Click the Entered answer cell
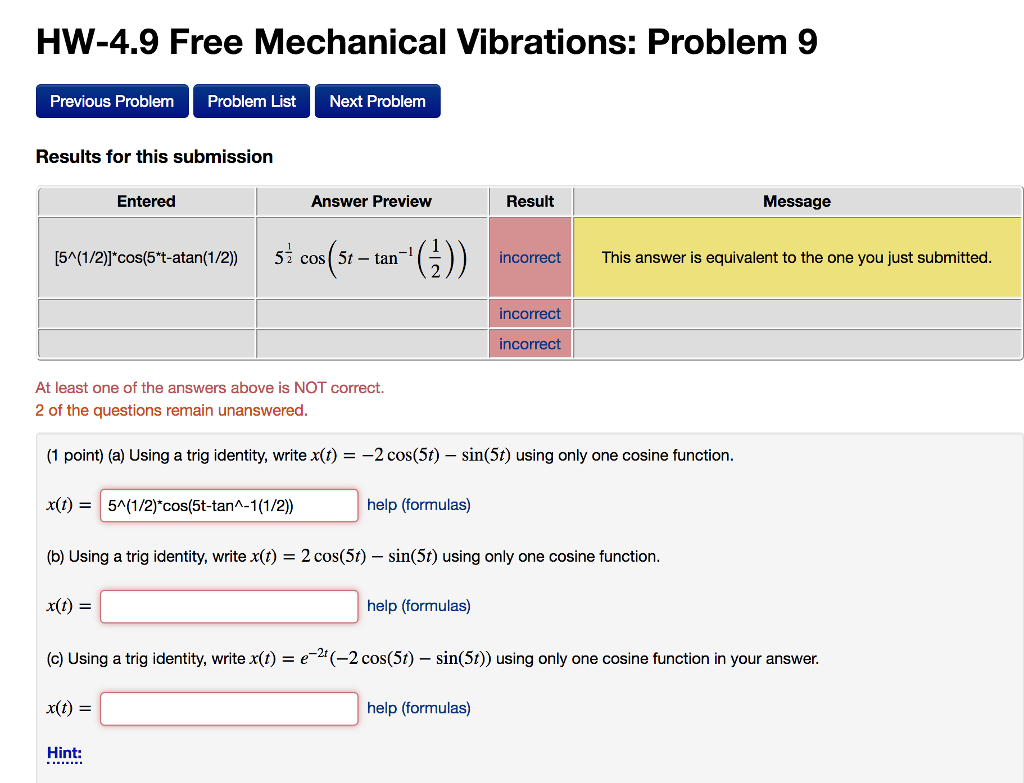 tap(146, 257)
